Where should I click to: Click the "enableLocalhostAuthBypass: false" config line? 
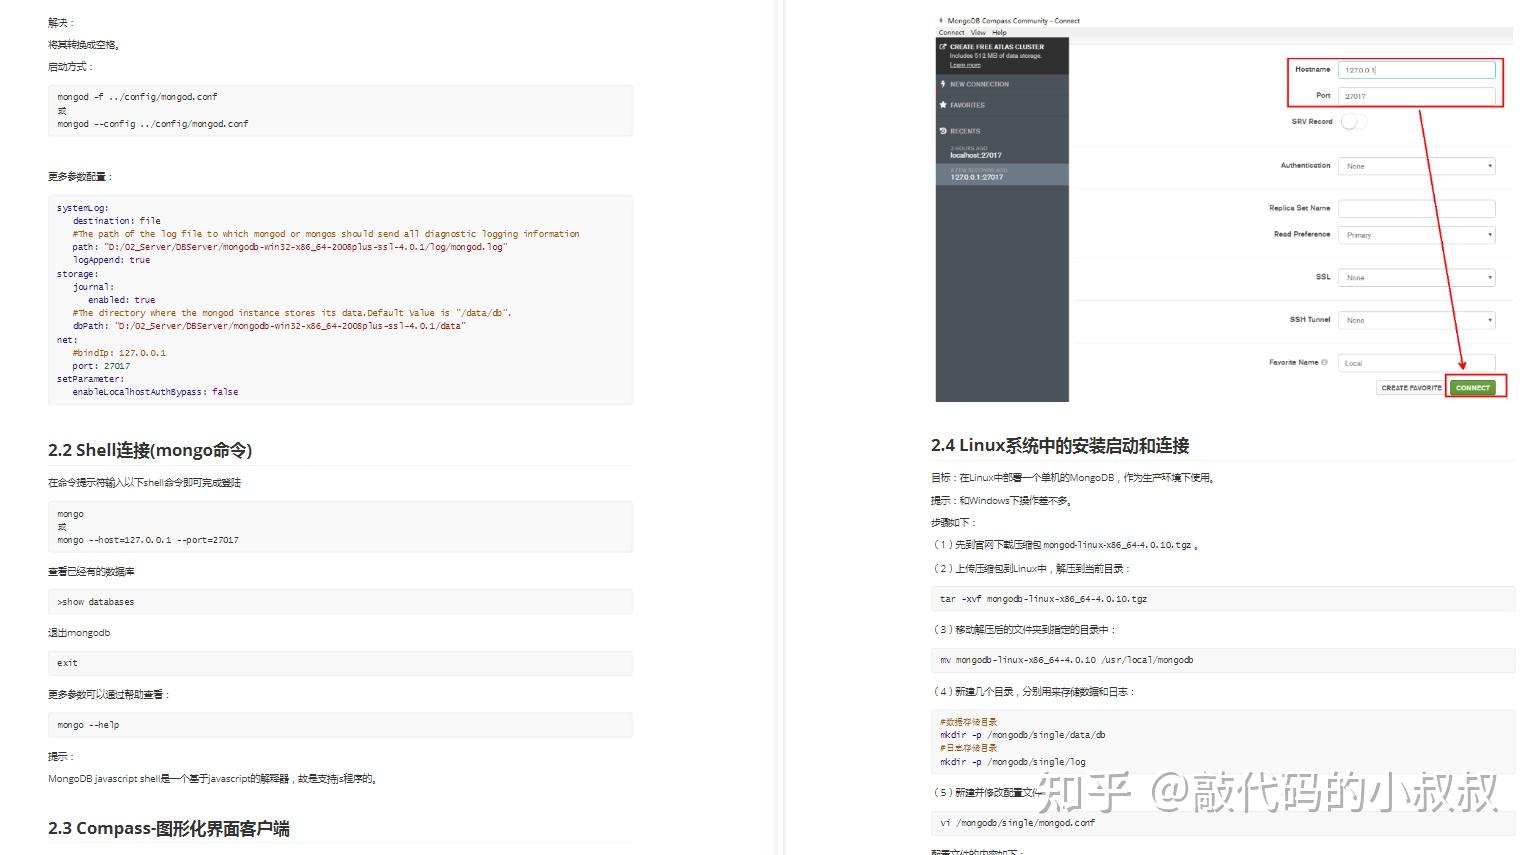pyautogui.click(x=155, y=392)
